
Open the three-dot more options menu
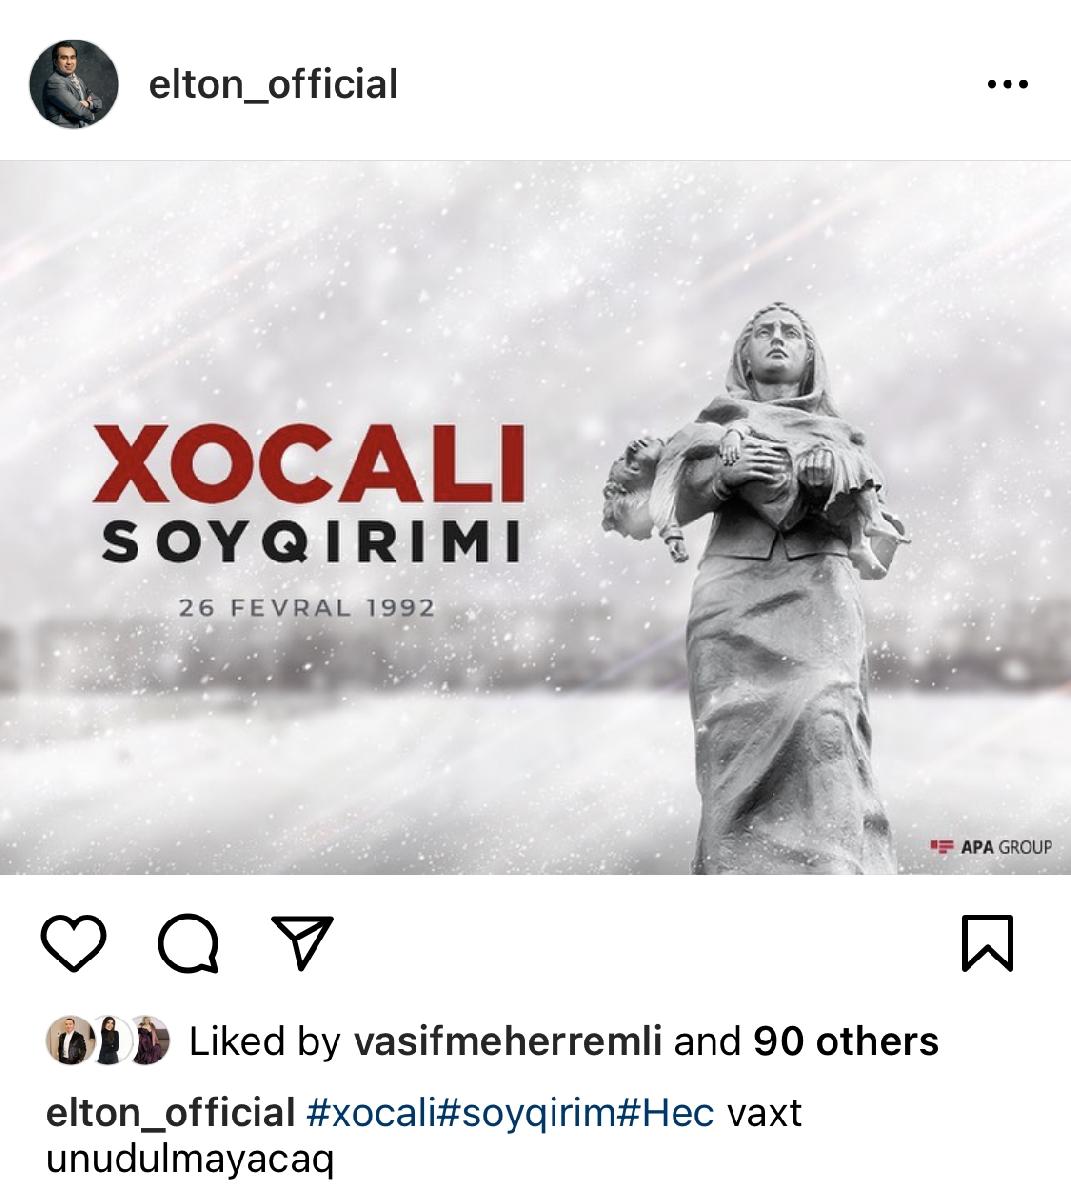click(1007, 84)
